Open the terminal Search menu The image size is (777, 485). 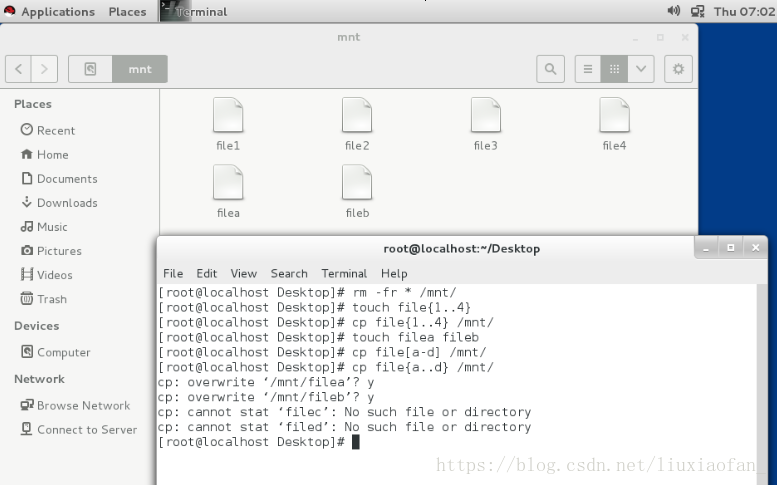[289, 273]
